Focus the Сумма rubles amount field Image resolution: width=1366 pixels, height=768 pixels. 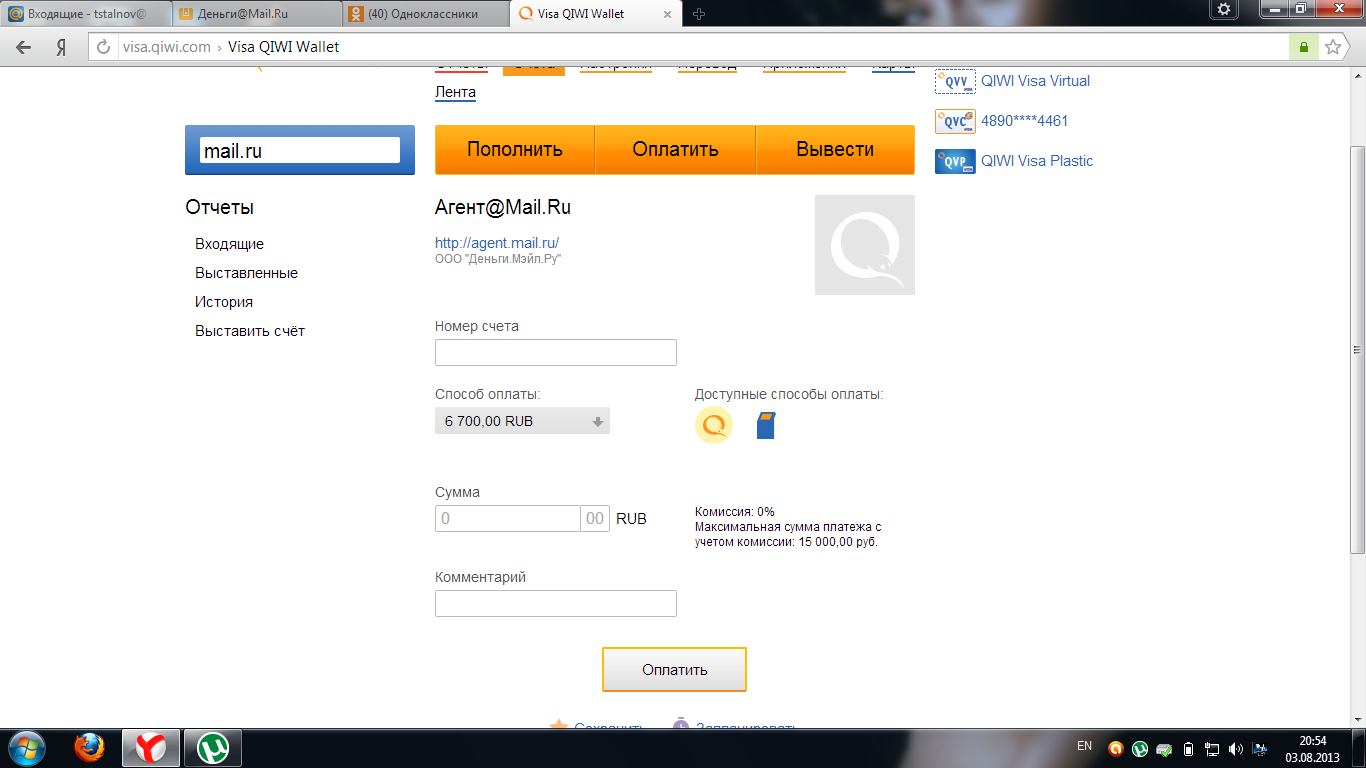tap(508, 518)
